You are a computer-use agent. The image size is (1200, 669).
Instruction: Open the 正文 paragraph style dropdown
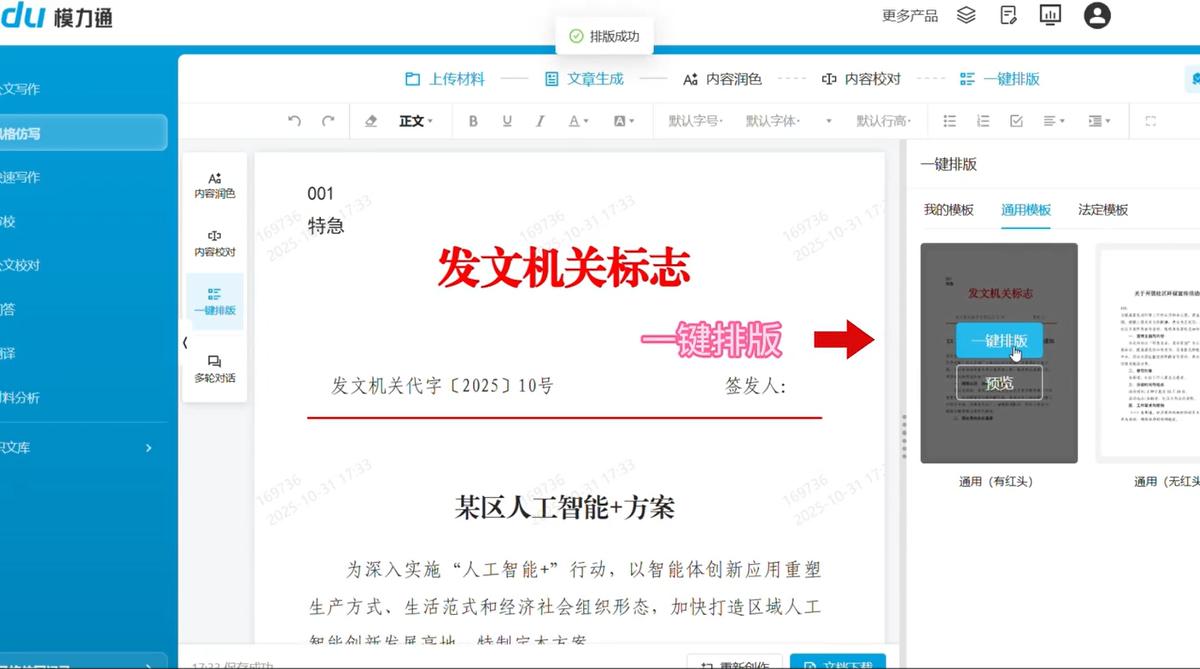[x=415, y=121]
